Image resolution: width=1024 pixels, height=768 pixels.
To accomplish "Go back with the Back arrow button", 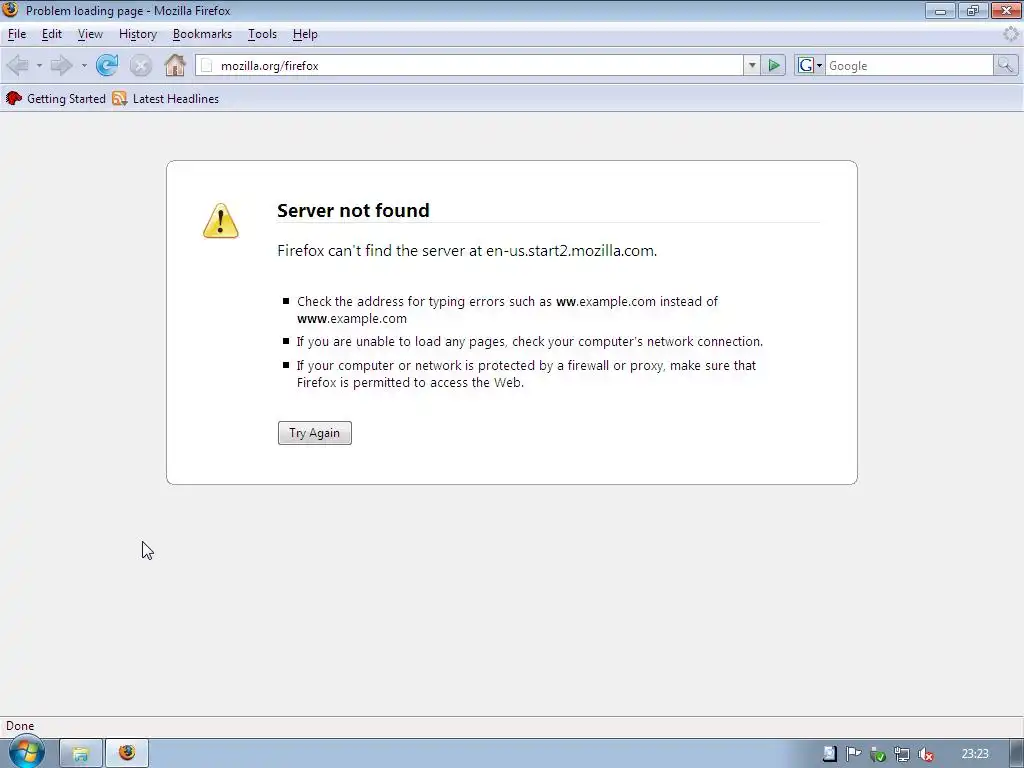I will [x=18, y=65].
